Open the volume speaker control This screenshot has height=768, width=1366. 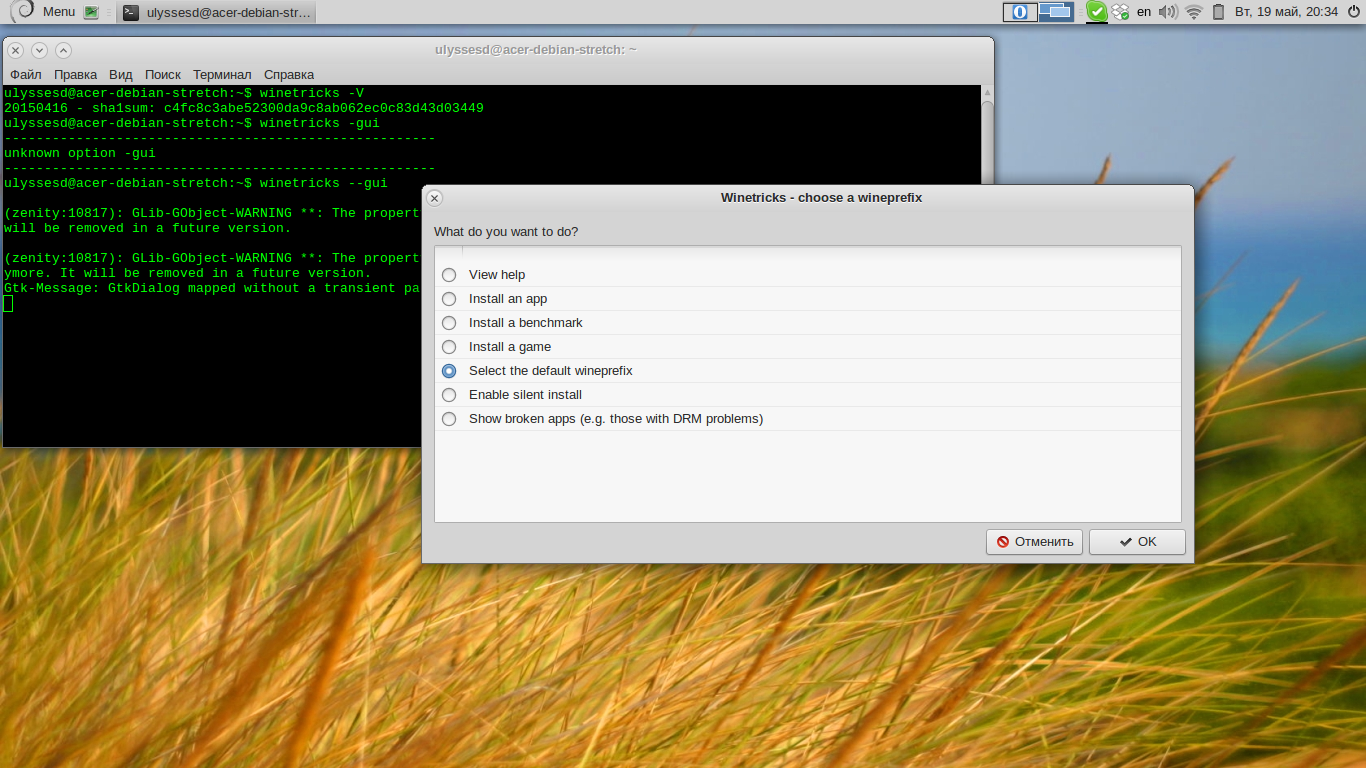pos(1167,12)
